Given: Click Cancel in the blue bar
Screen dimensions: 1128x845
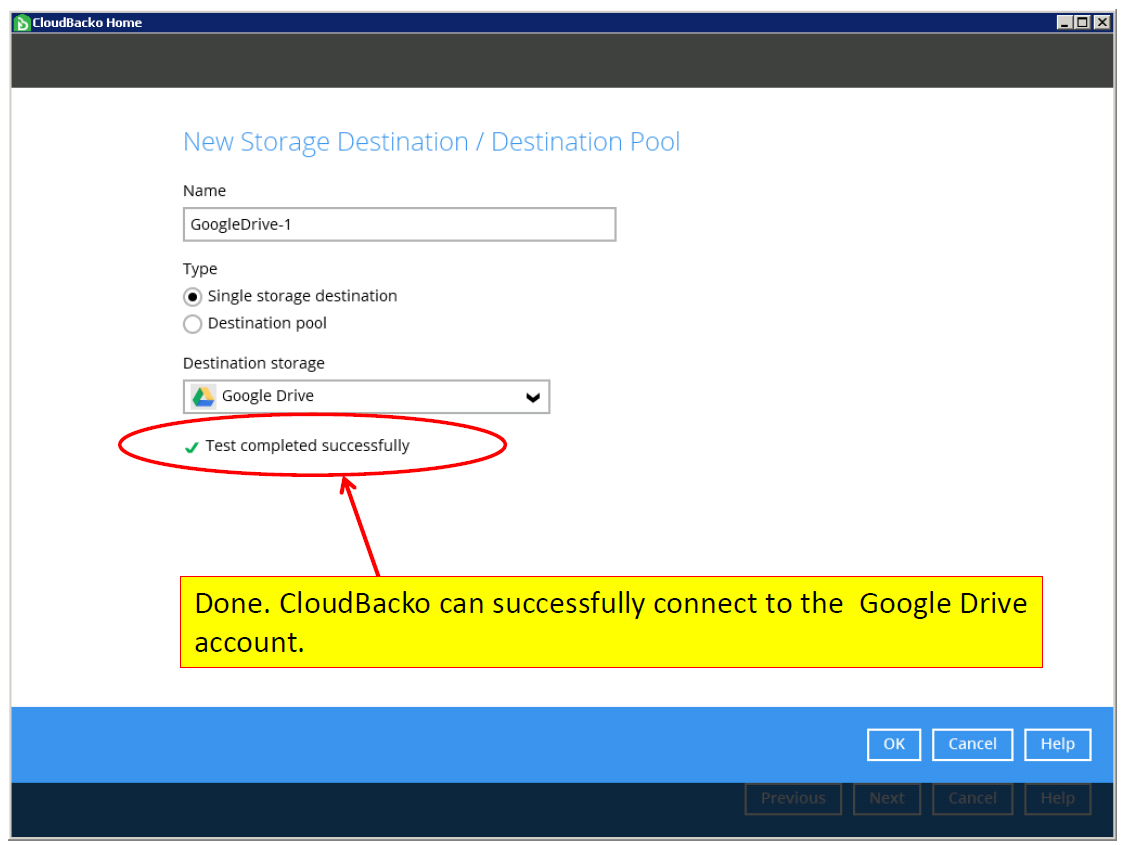Looking at the screenshot, I should pyautogui.click(x=972, y=744).
